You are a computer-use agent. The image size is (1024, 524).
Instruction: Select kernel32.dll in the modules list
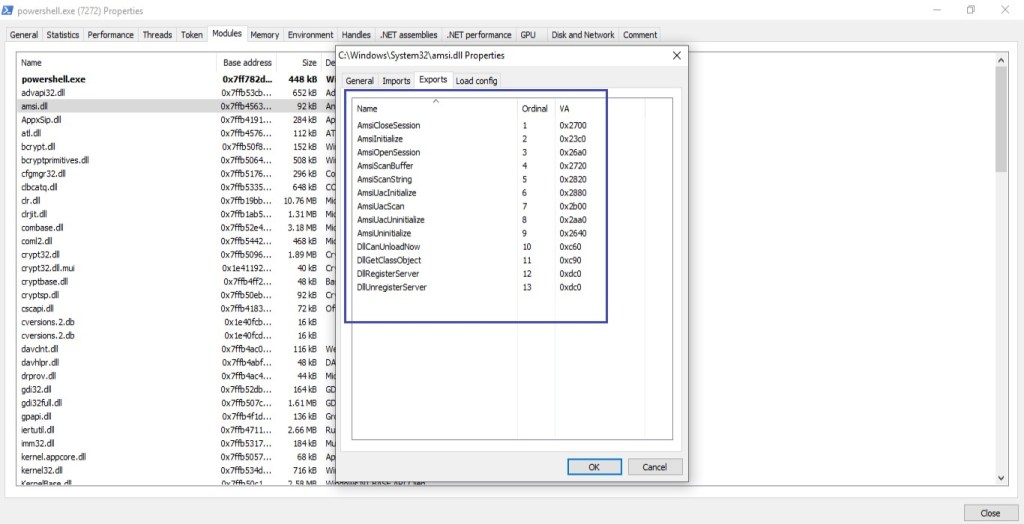(x=43, y=470)
